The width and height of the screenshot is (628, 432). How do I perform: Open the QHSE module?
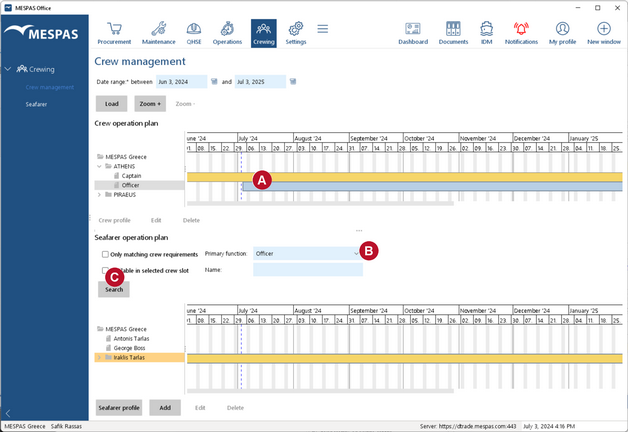[x=194, y=33]
